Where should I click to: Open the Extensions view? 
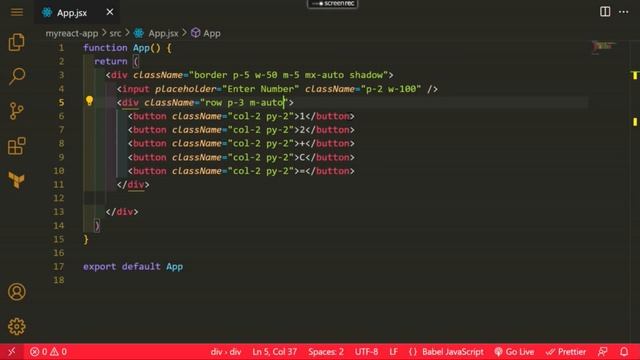tap(16, 146)
